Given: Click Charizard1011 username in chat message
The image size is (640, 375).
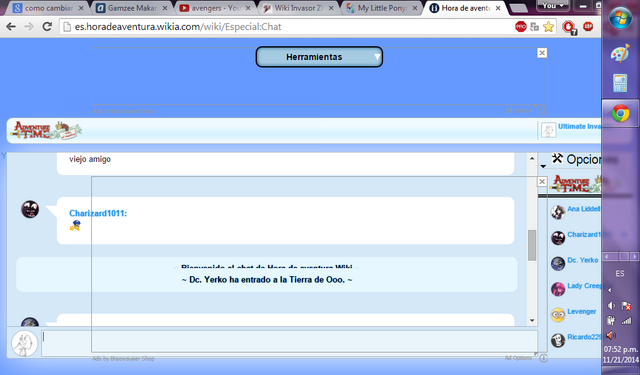Looking at the screenshot, I should (98, 213).
